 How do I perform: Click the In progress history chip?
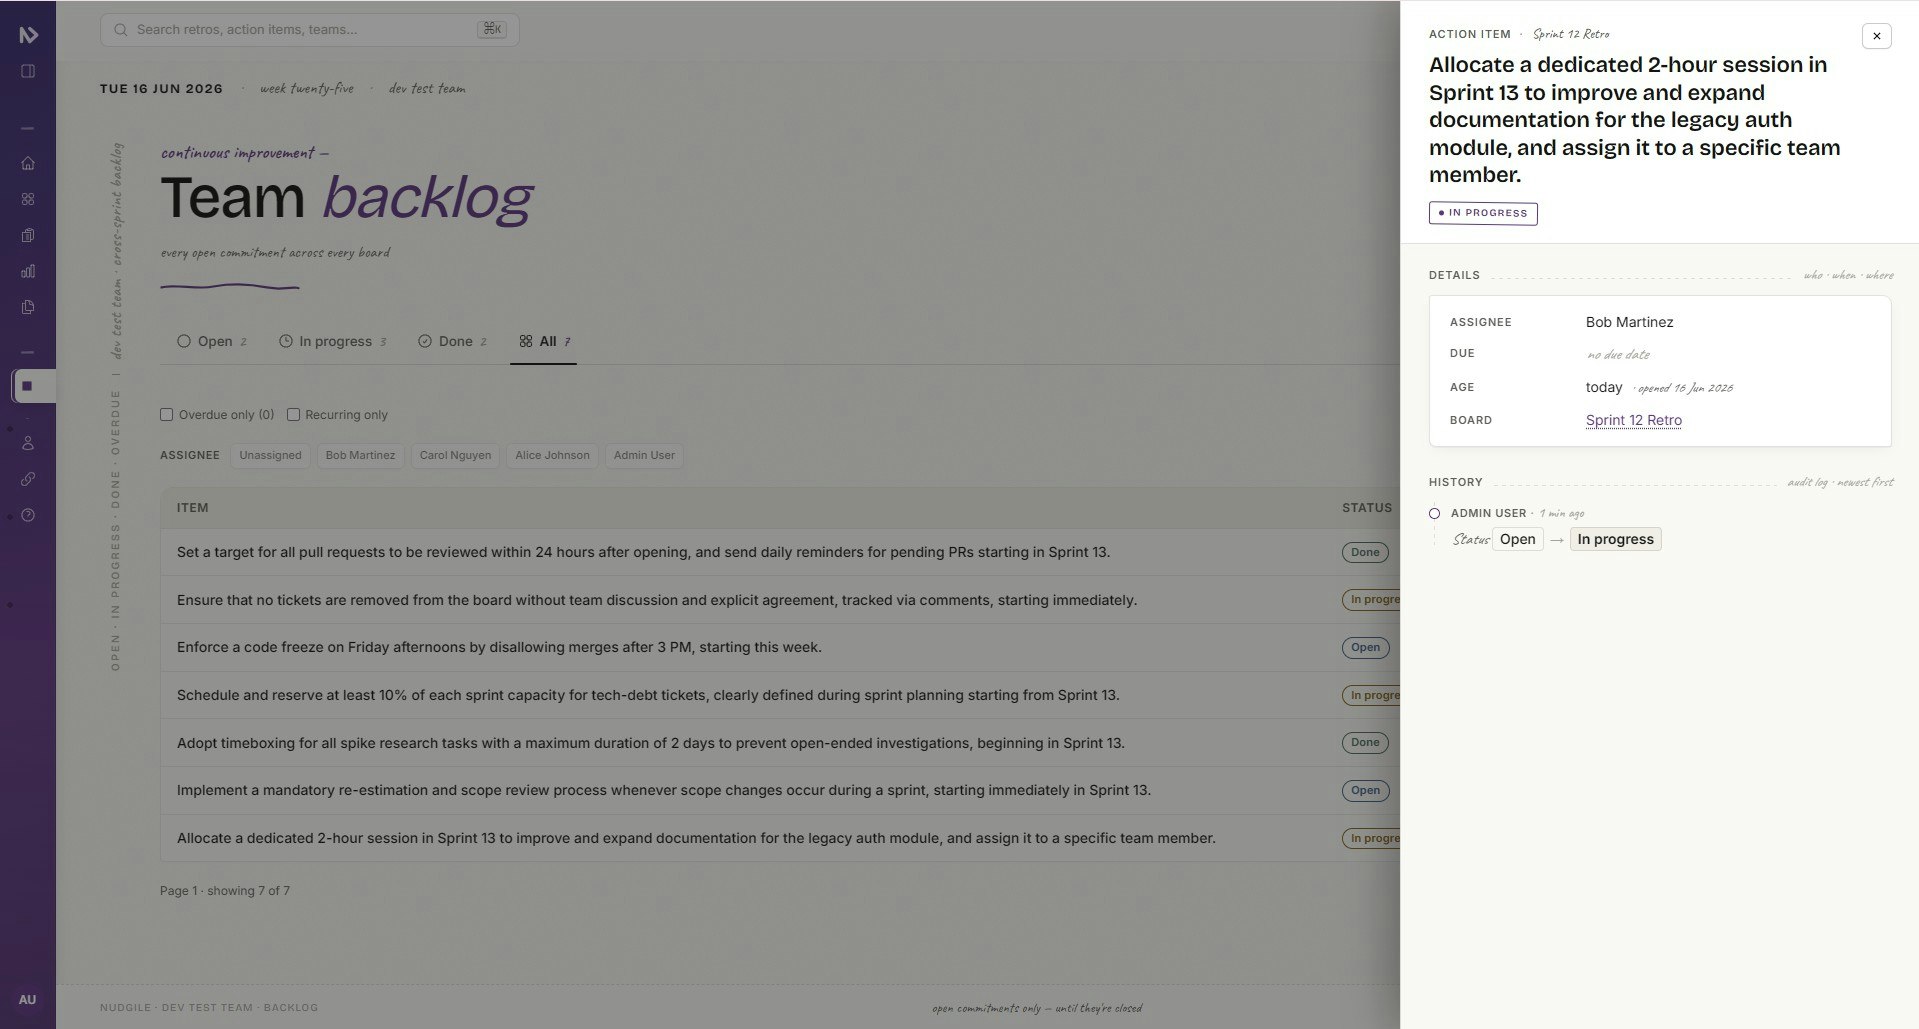1615,539
